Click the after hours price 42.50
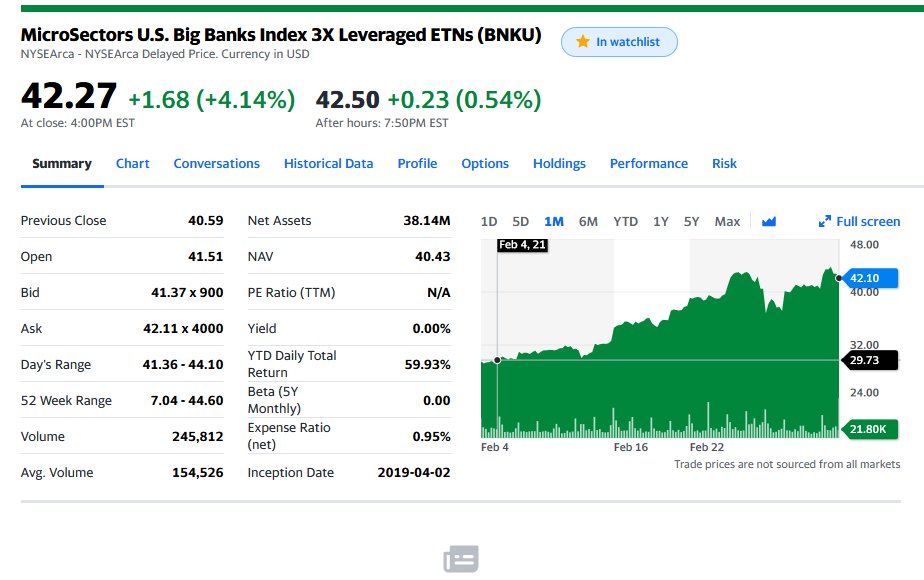The width and height of the screenshot is (924, 580). [x=347, y=99]
